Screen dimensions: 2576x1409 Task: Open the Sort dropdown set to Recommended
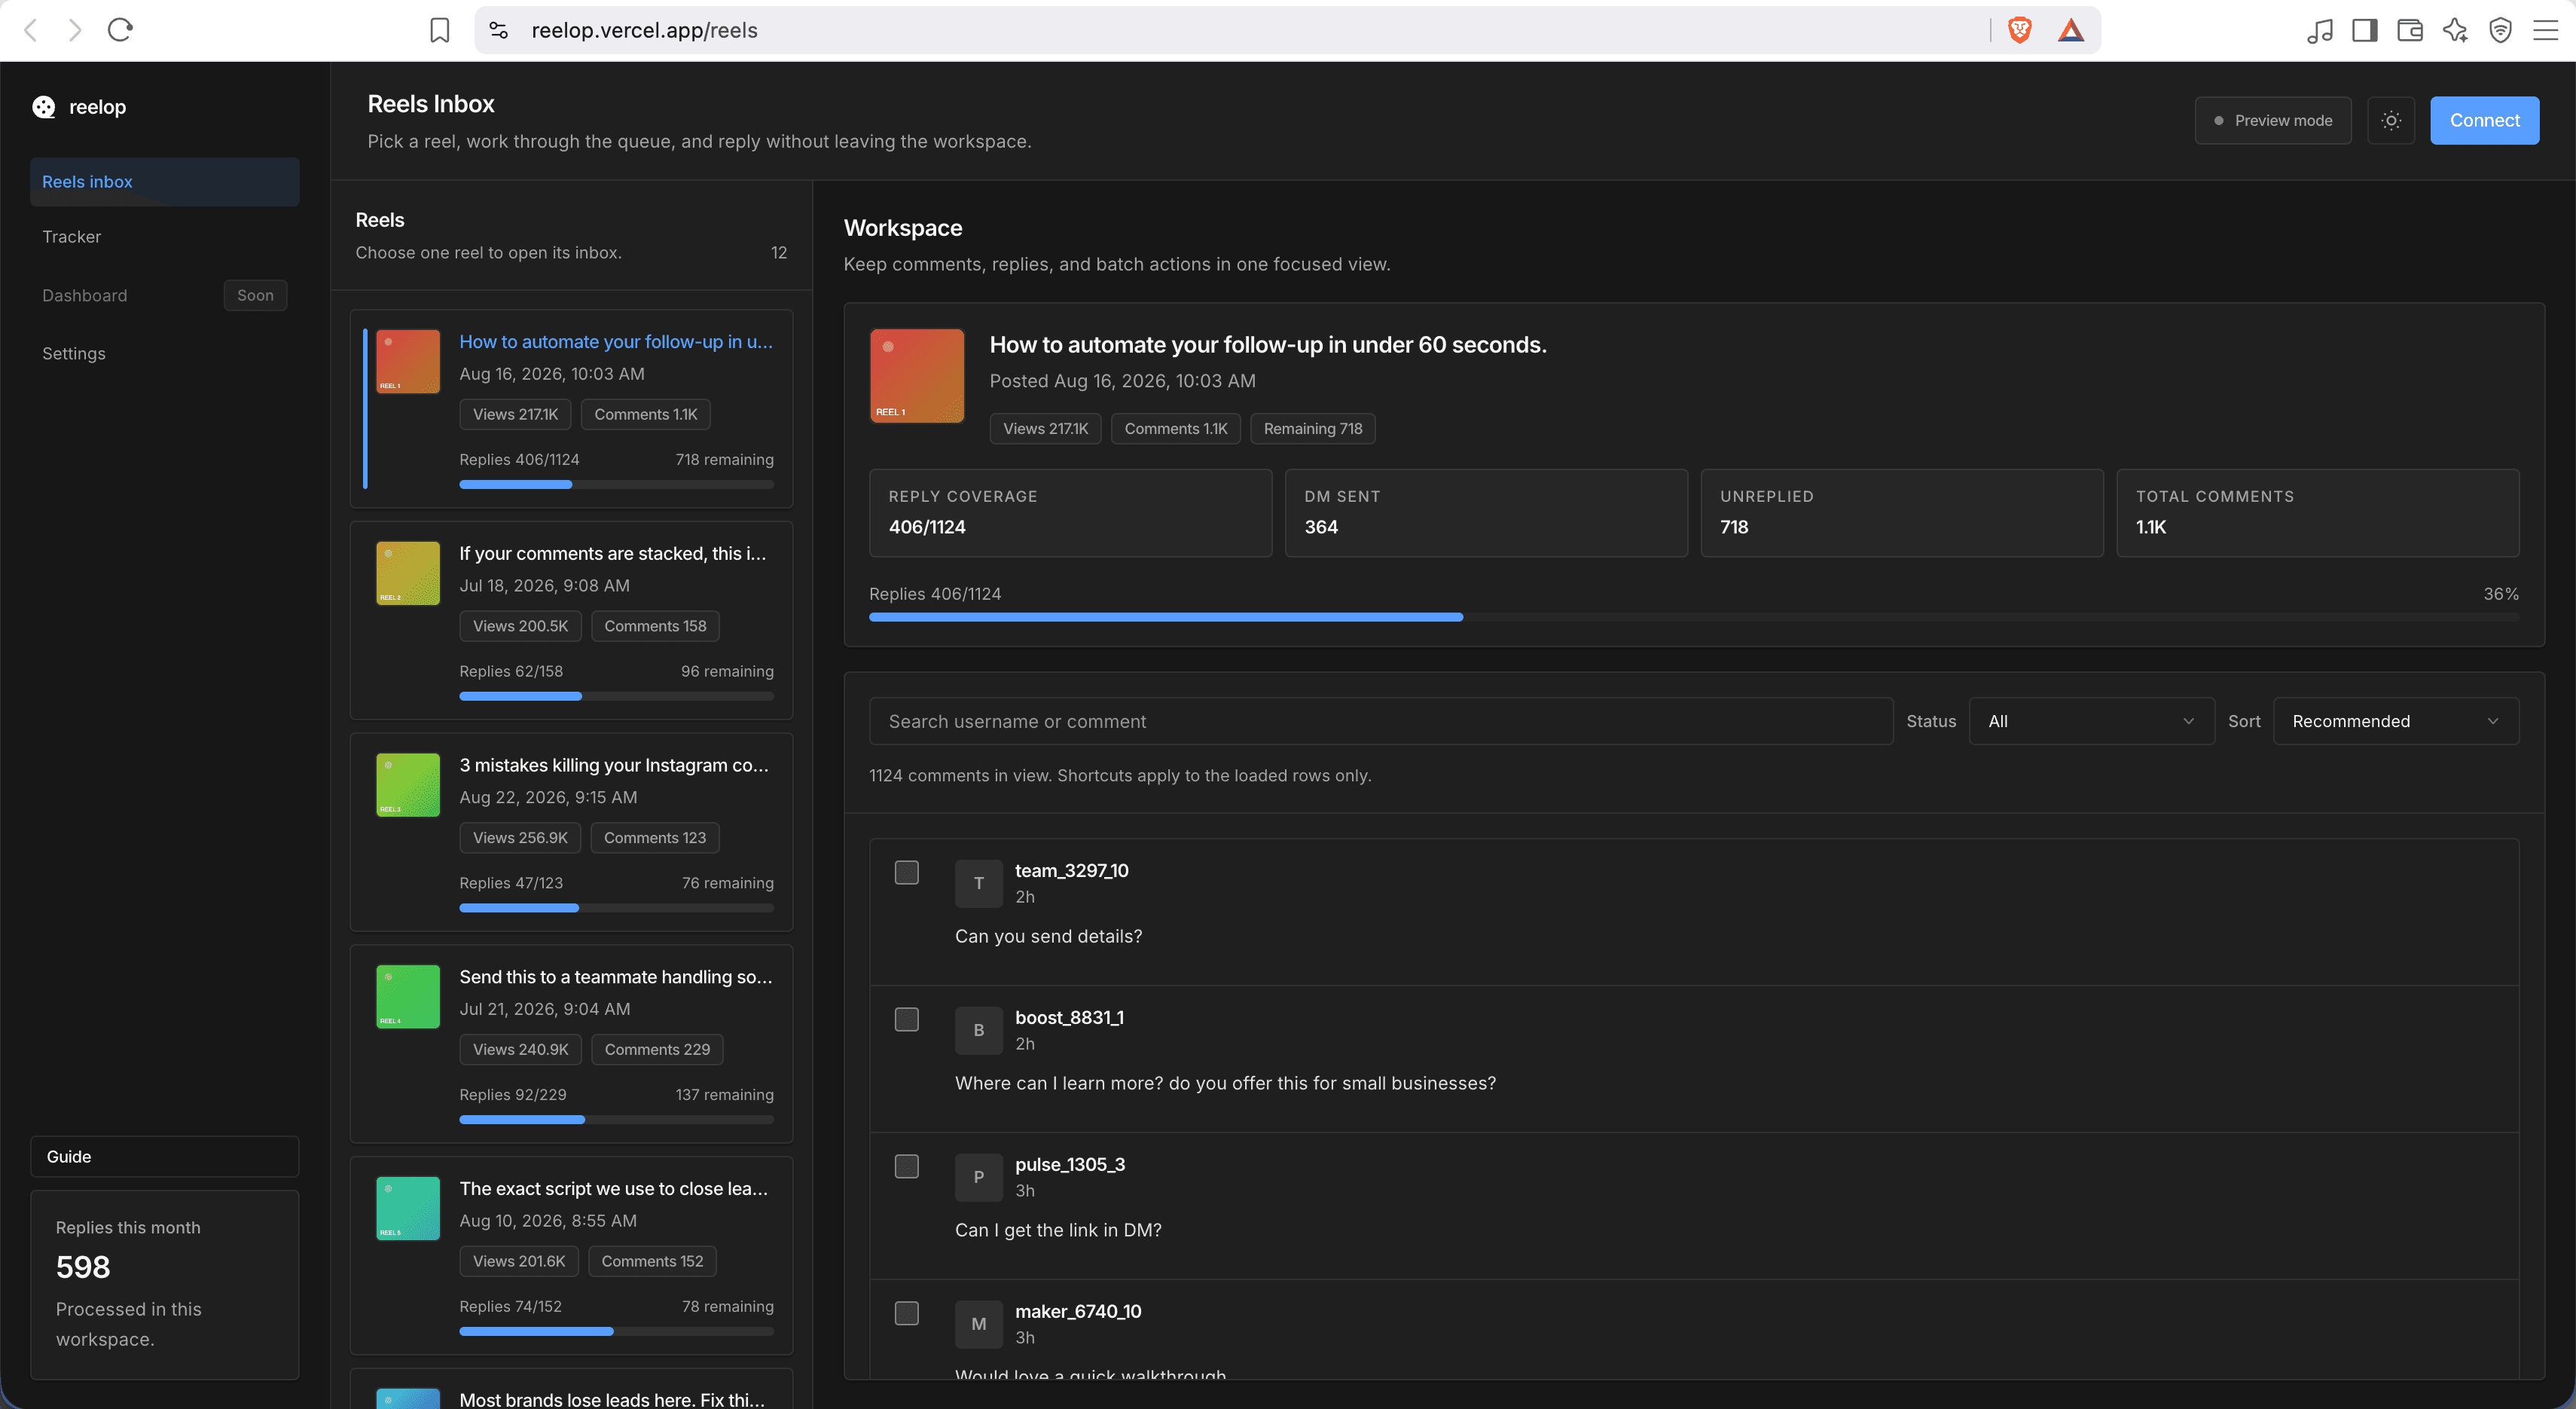(2396, 721)
